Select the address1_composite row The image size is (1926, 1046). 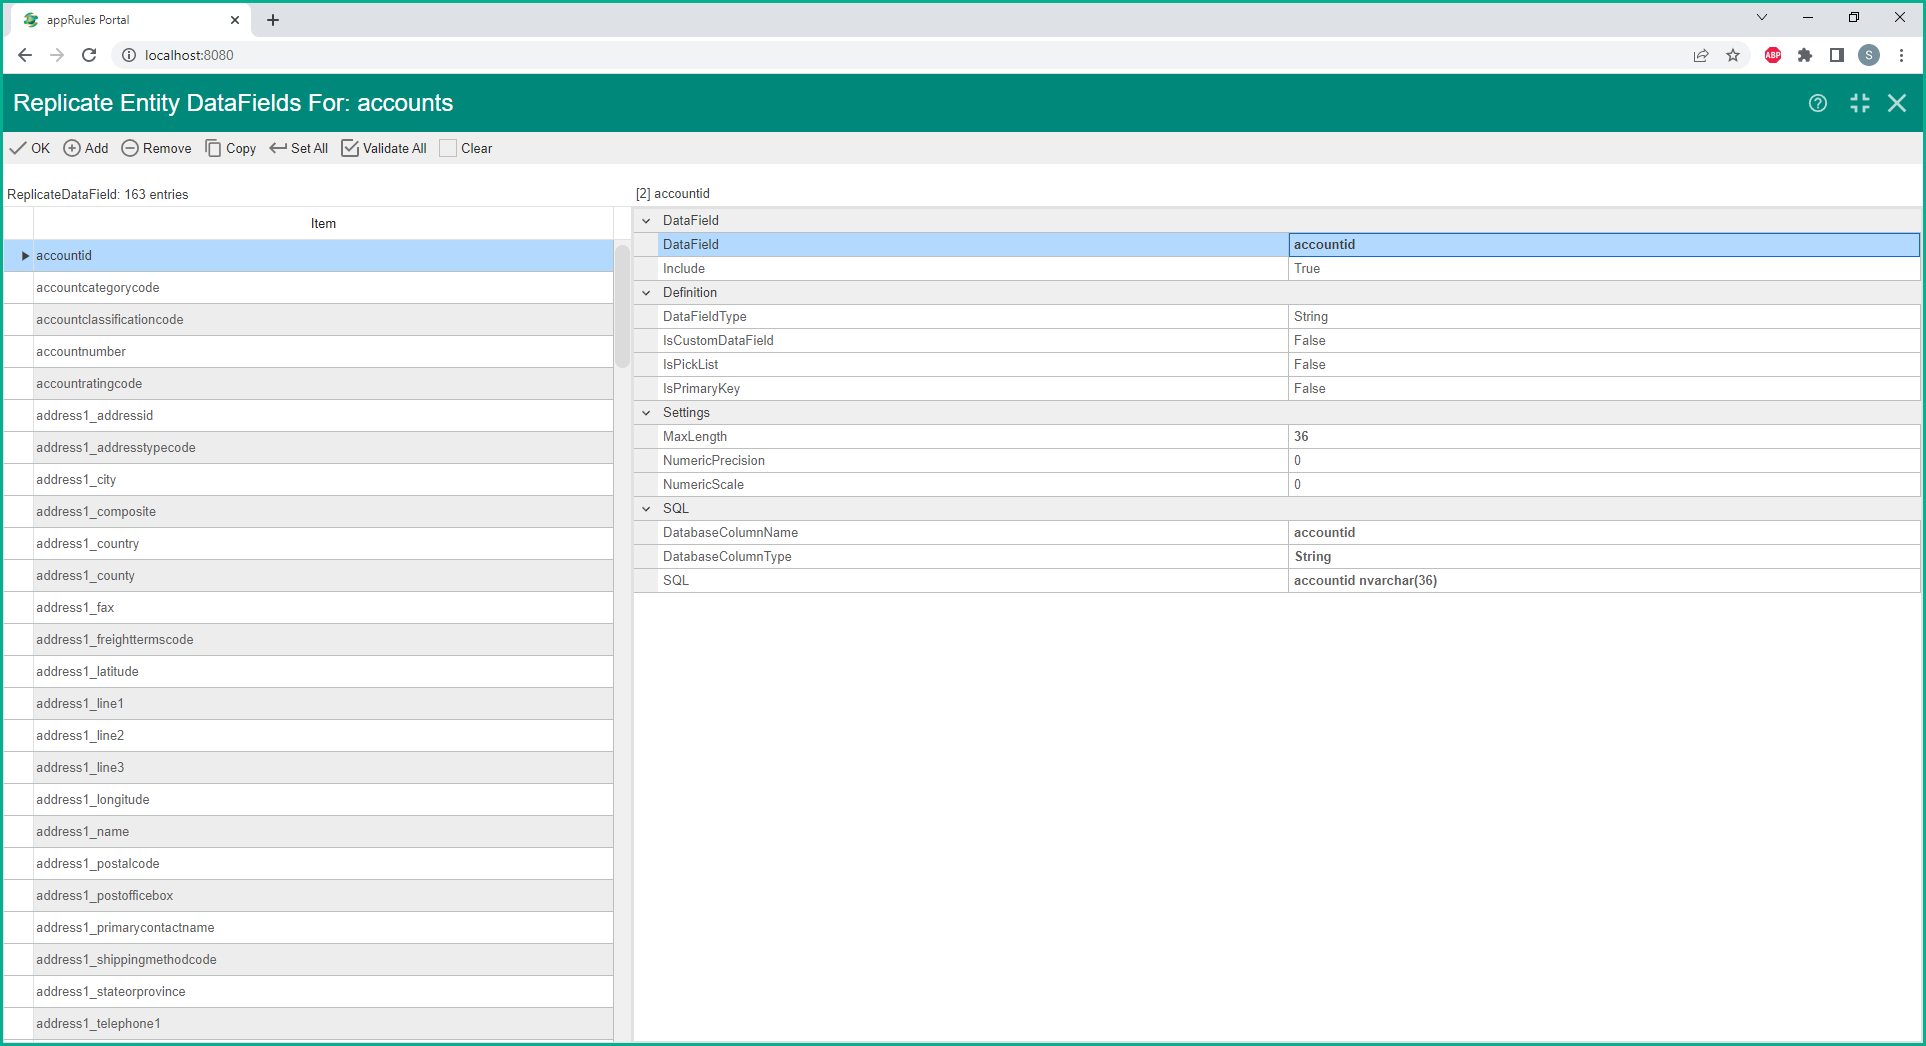click(309, 512)
